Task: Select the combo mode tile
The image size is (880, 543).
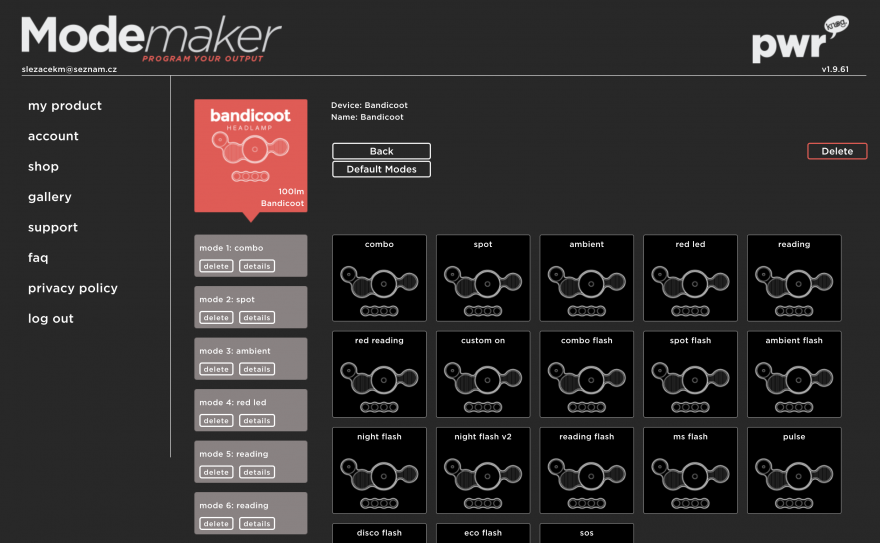Action: pos(379,278)
